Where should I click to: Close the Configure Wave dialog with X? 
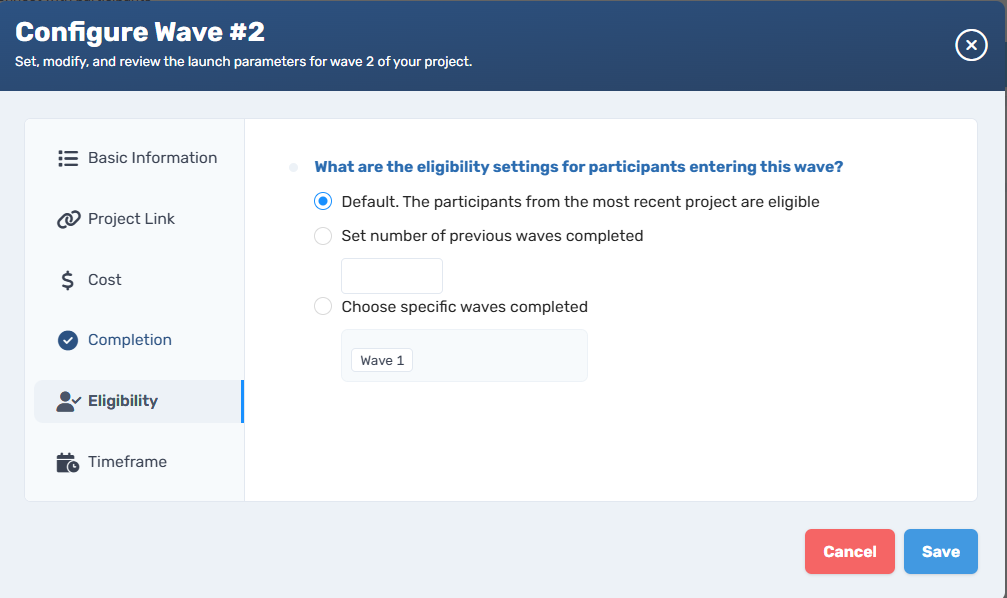point(971,45)
